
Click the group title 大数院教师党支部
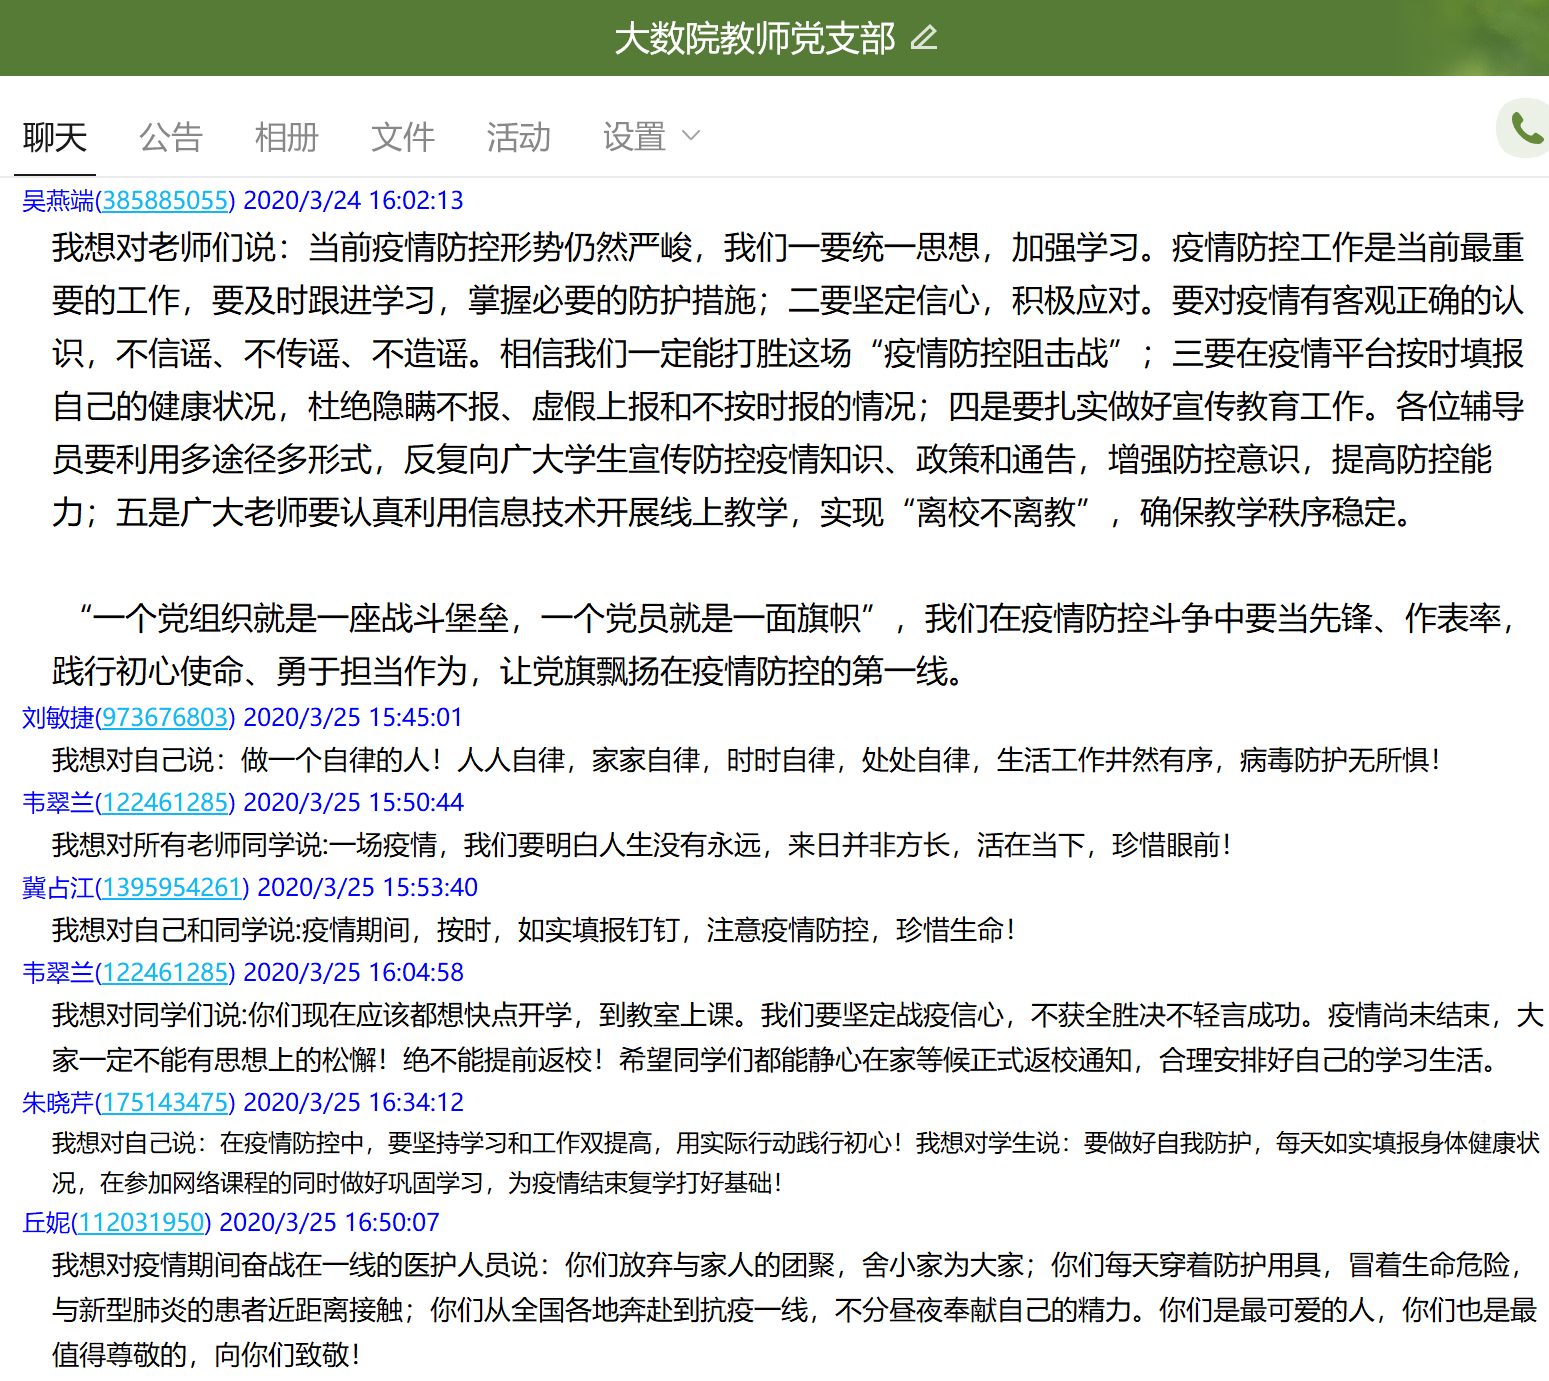click(x=755, y=38)
